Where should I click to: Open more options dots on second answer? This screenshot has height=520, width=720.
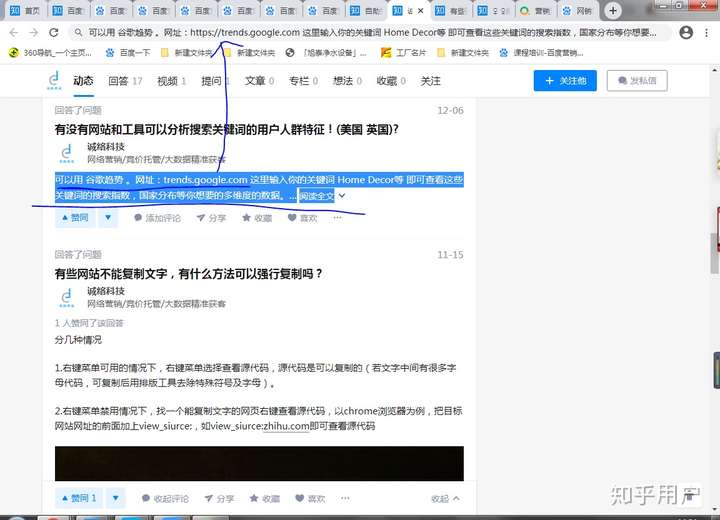pos(345,498)
